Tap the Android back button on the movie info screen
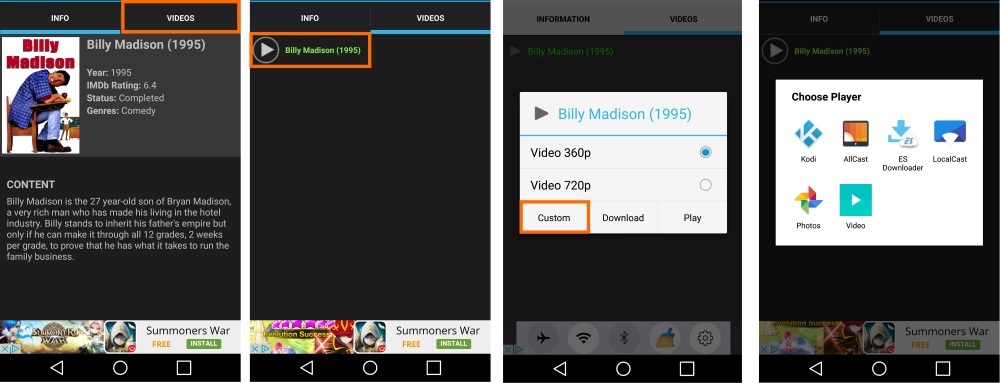Viewport: 1000px width, 383px height. pyautogui.click(x=57, y=368)
